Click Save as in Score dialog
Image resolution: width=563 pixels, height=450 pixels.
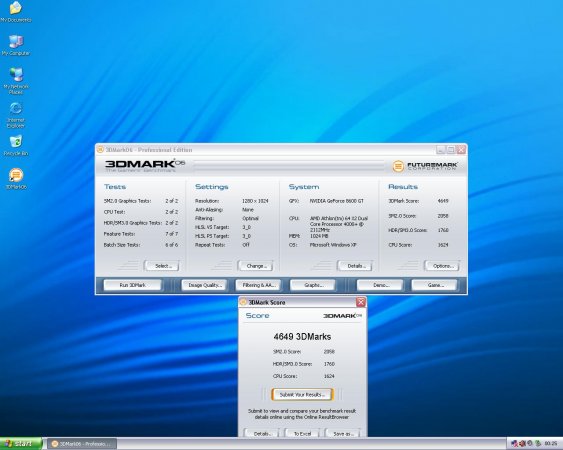click(343, 433)
